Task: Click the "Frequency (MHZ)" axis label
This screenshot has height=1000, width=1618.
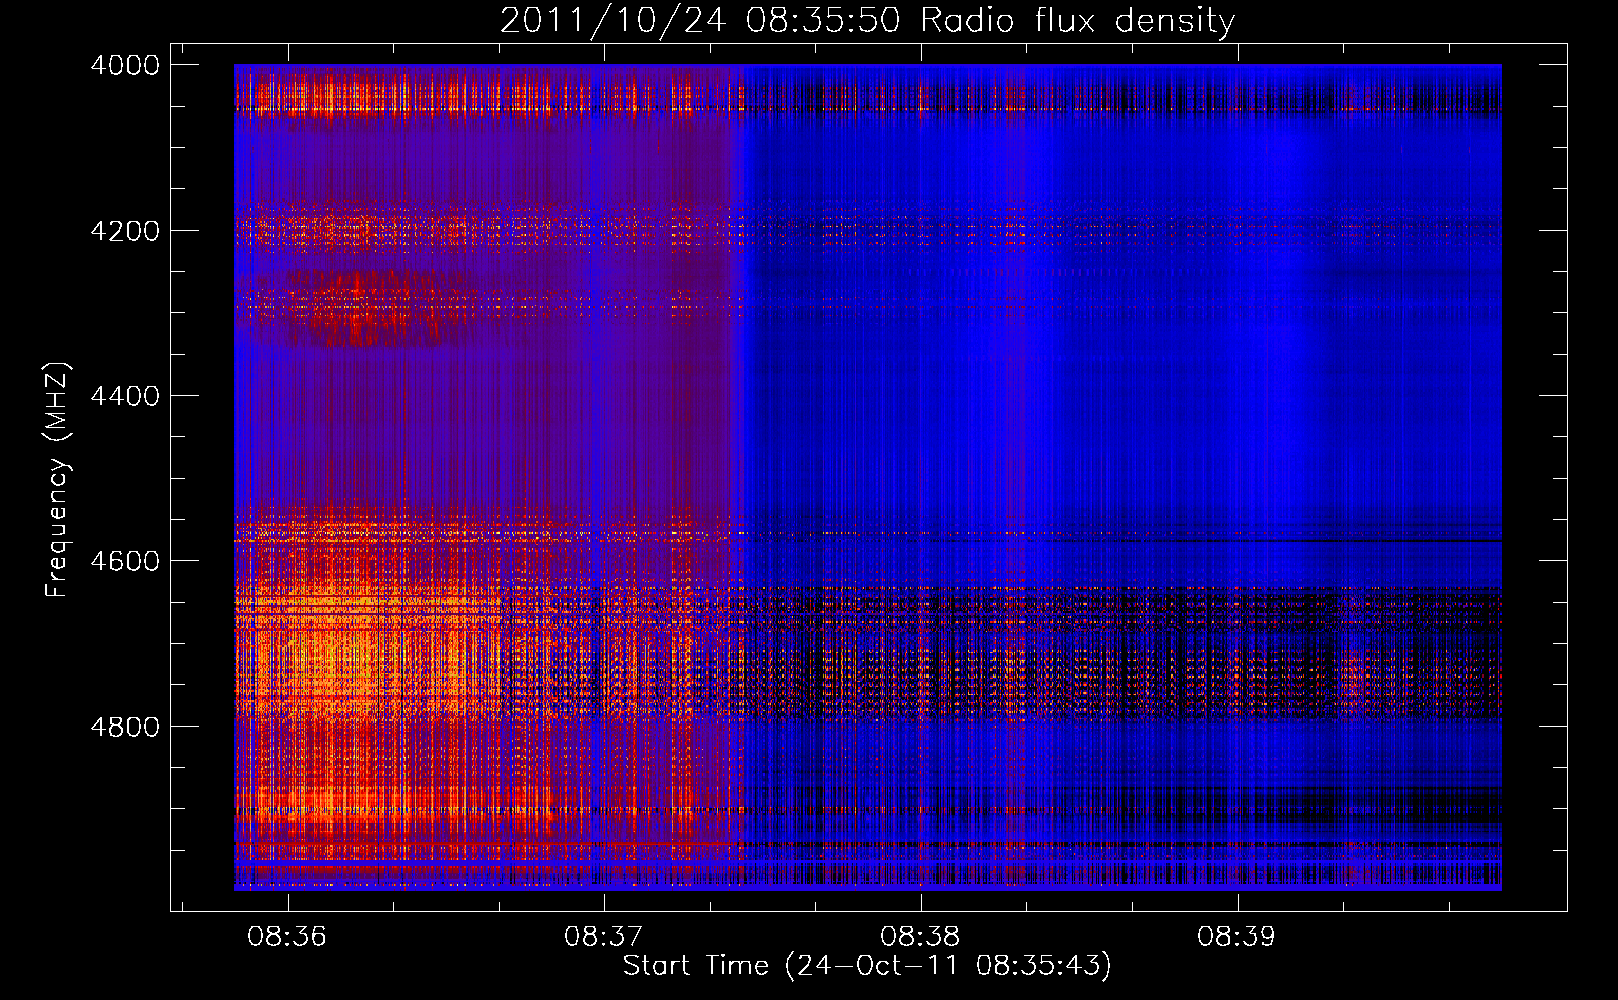Action: [57, 480]
